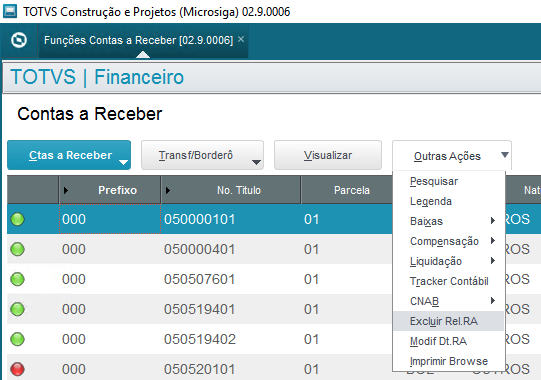
Task: Click Parcela 01 cell of row 050520101
Action: [347, 368]
